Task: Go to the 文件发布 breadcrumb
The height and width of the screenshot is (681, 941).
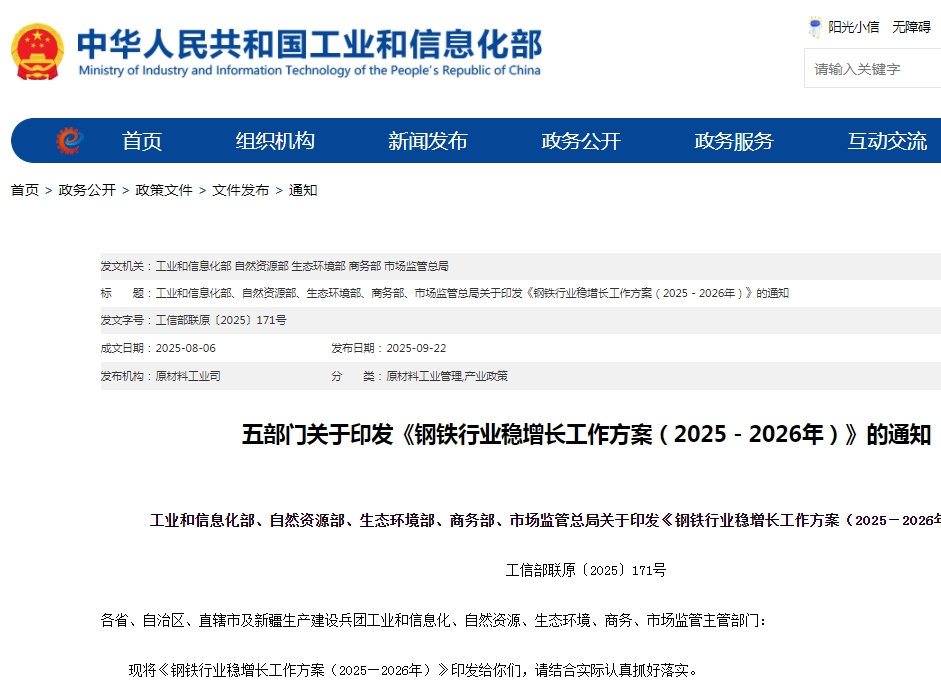Action: point(240,190)
